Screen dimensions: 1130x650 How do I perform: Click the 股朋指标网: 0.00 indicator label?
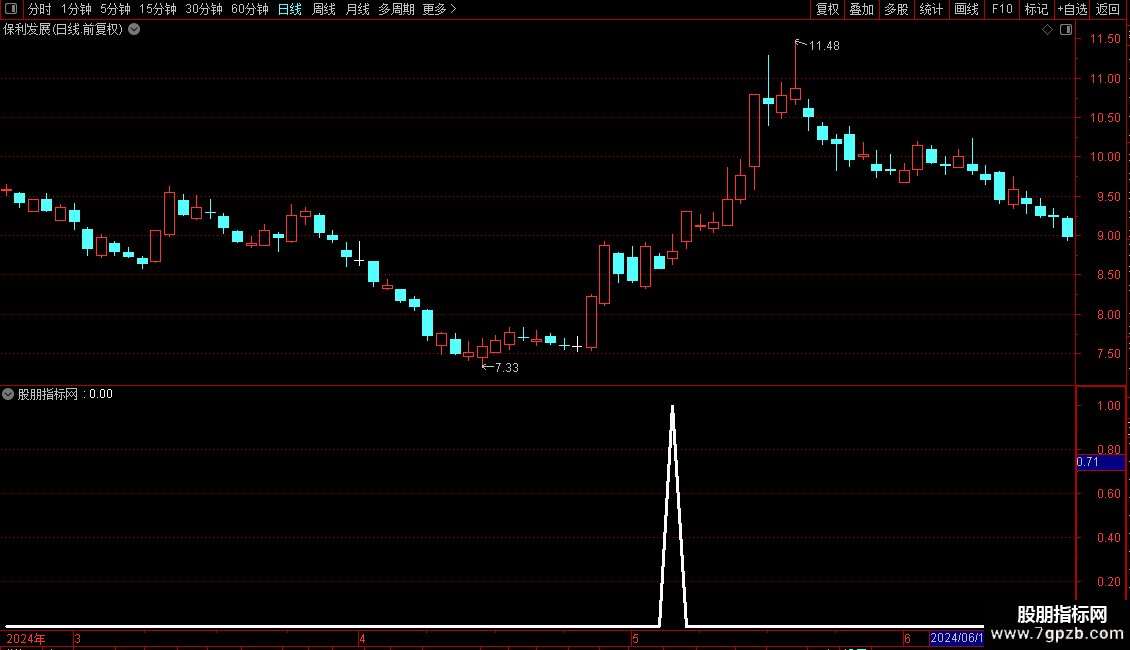pos(65,394)
